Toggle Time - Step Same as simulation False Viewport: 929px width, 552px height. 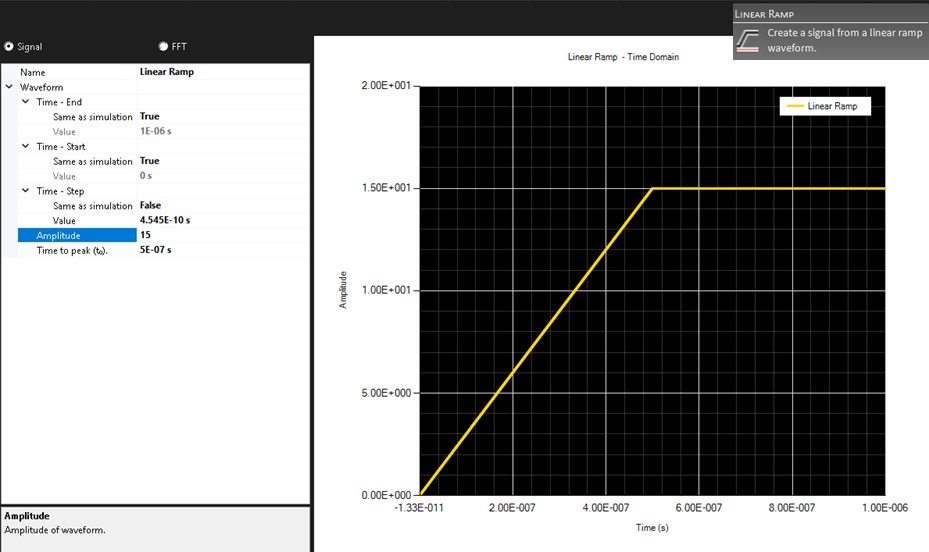[x=222, y=205]
